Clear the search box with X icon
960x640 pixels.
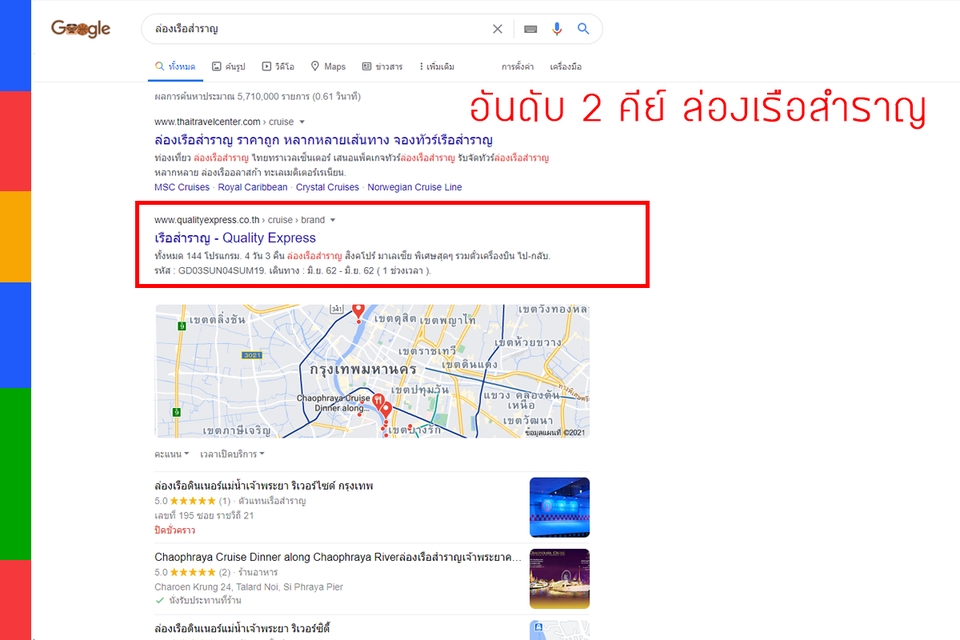[497, 29]
